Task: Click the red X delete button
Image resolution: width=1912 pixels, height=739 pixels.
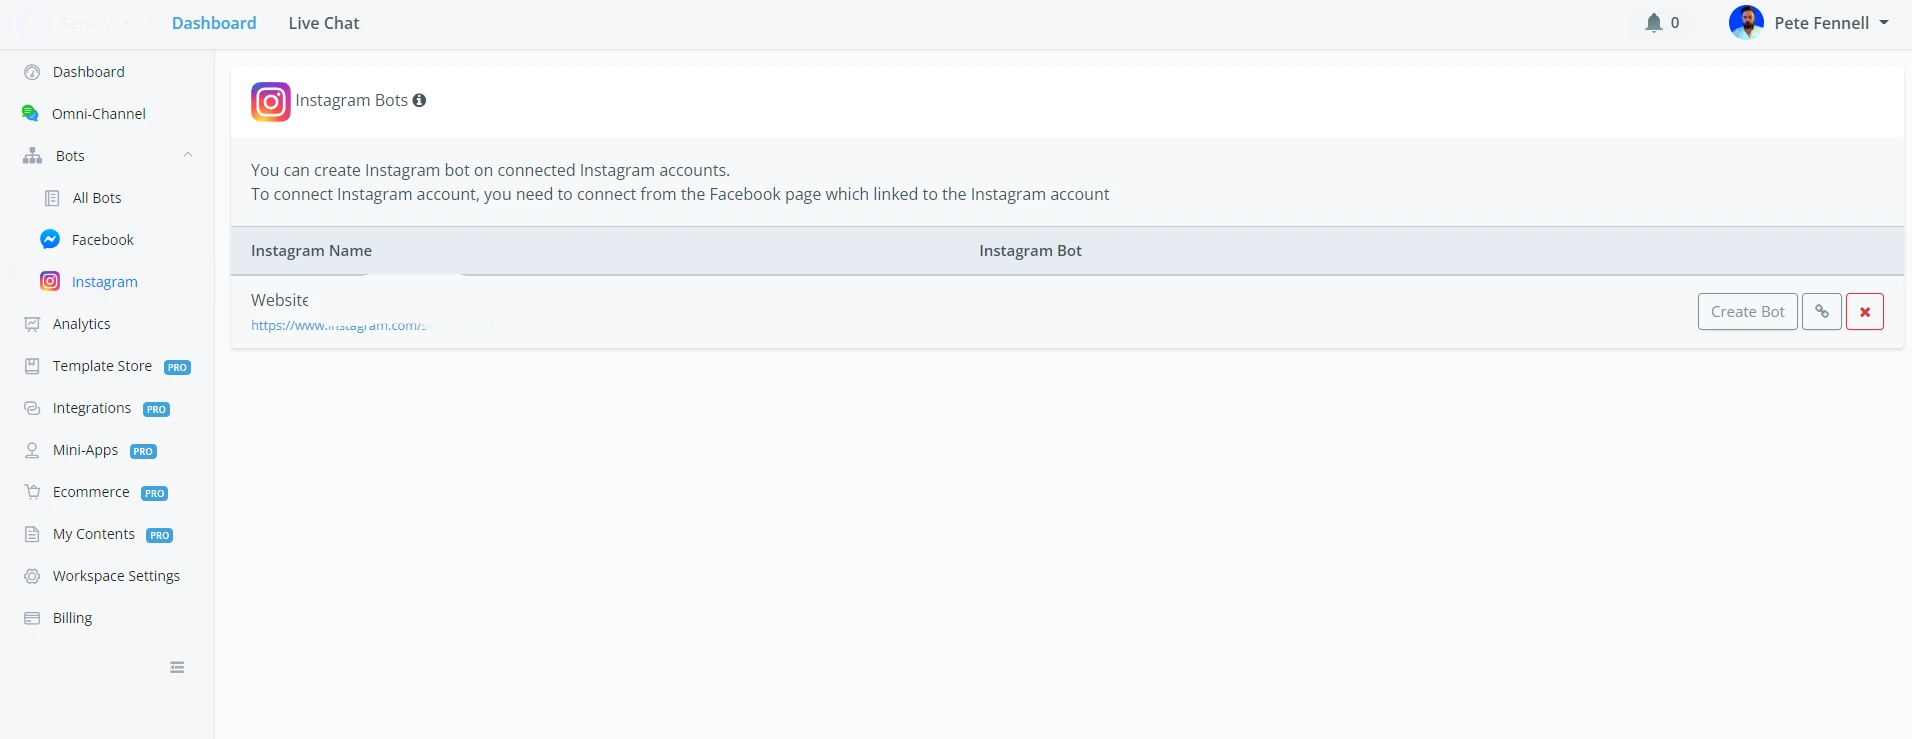Action: (x=1864, y=312)
